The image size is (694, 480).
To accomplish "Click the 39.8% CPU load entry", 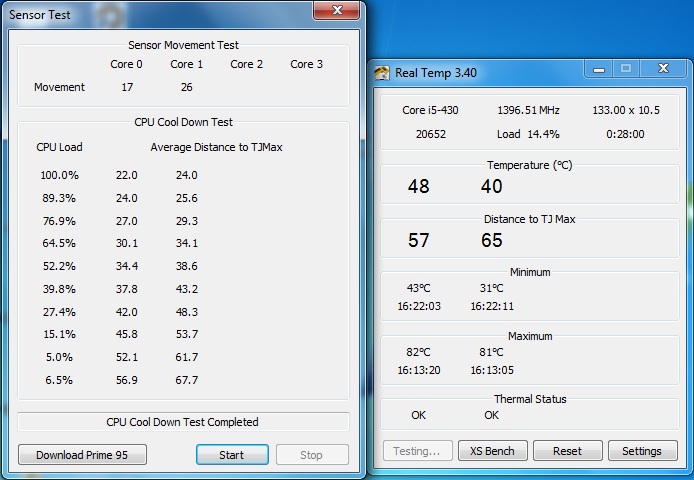I will [59, 289].
